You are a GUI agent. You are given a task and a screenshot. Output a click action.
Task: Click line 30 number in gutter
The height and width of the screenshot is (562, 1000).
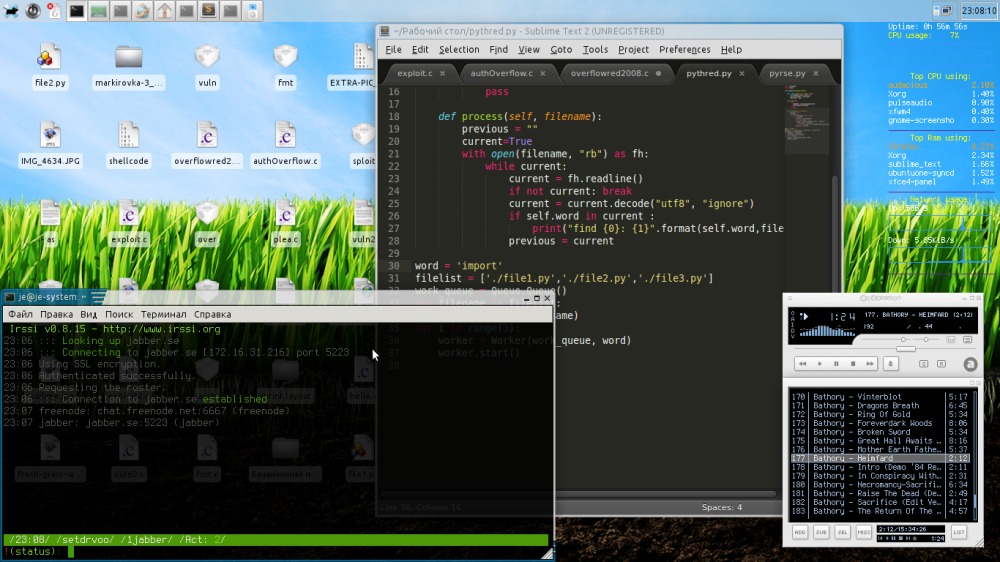[393, 266]
